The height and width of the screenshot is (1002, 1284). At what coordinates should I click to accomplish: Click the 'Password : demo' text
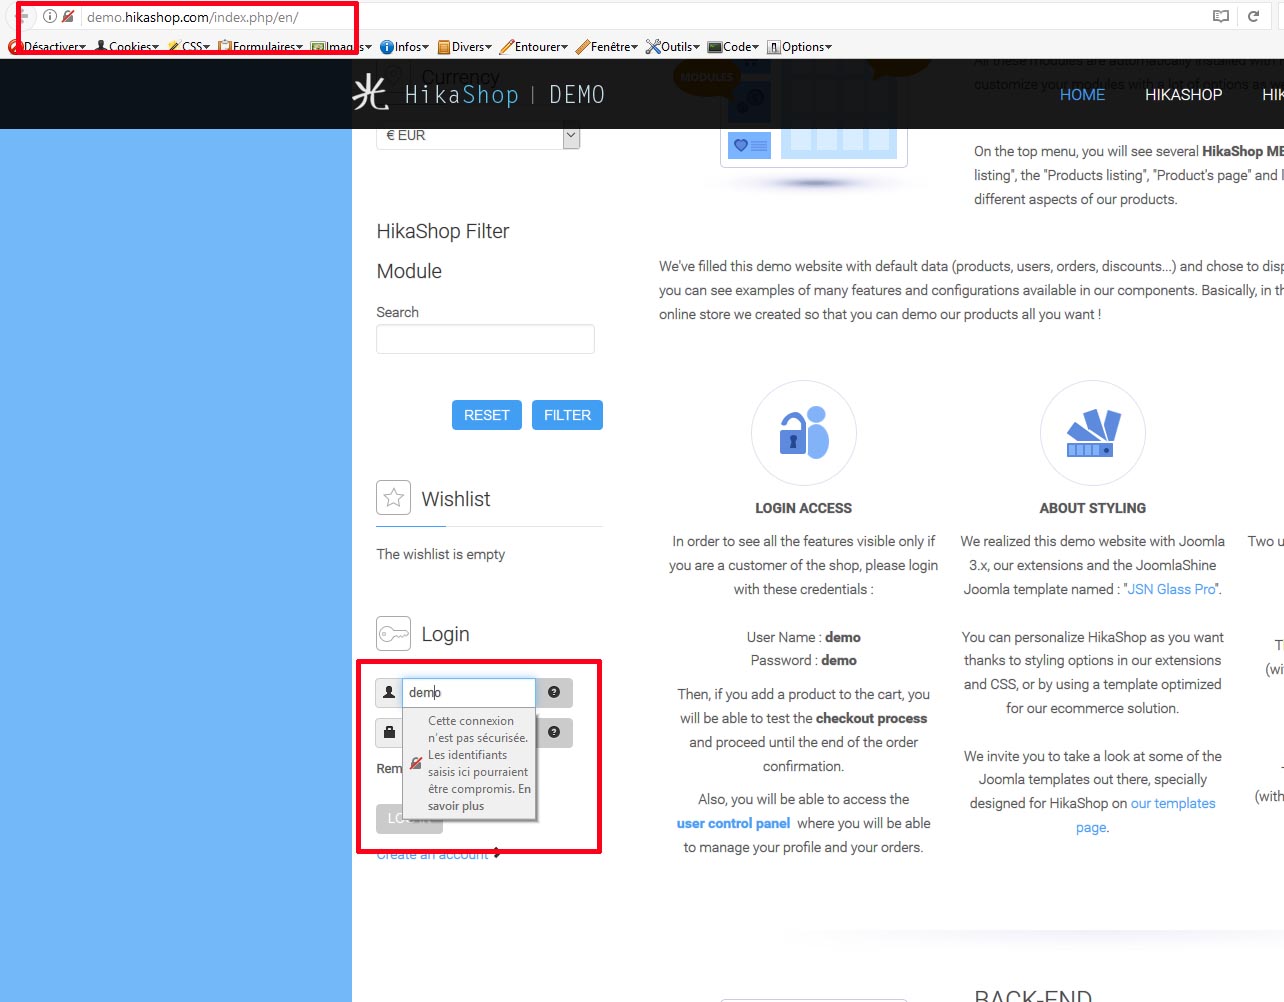click(804, 660)
